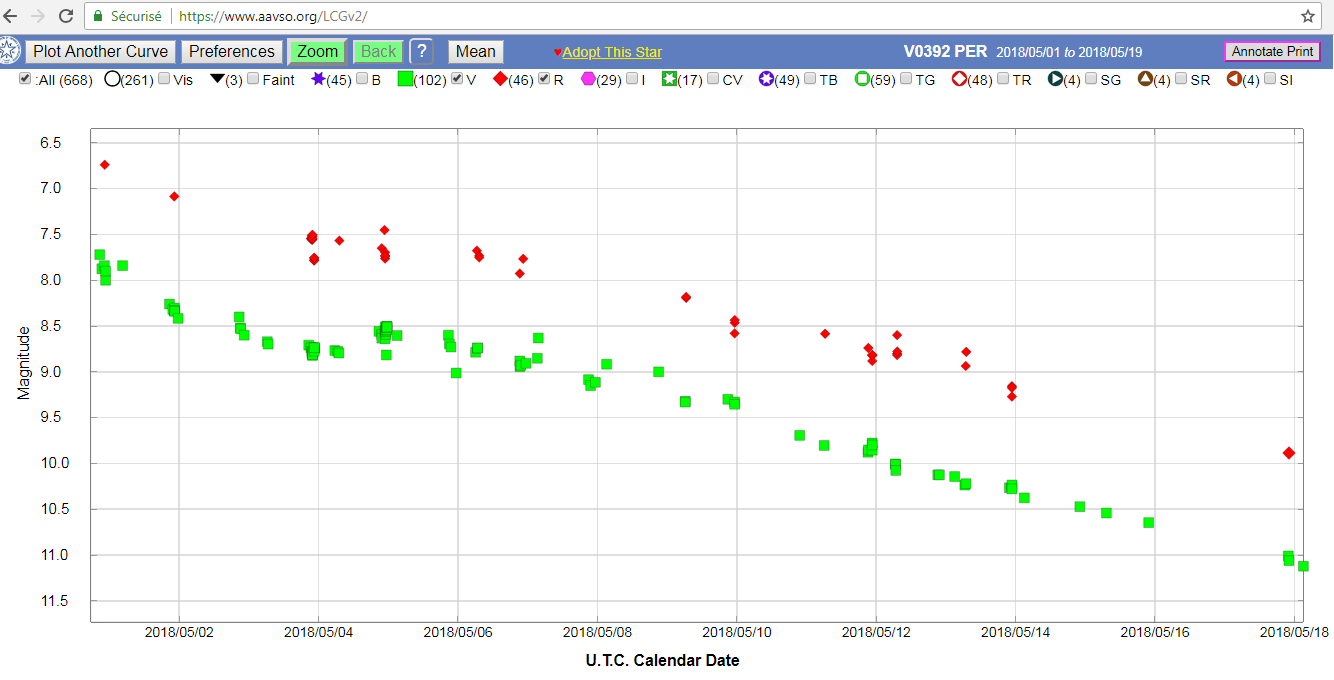Image resolution: width=1334 pixels, height=680 pixels.
Task: Click the open circle Vis icon
Action: point(112,79)
